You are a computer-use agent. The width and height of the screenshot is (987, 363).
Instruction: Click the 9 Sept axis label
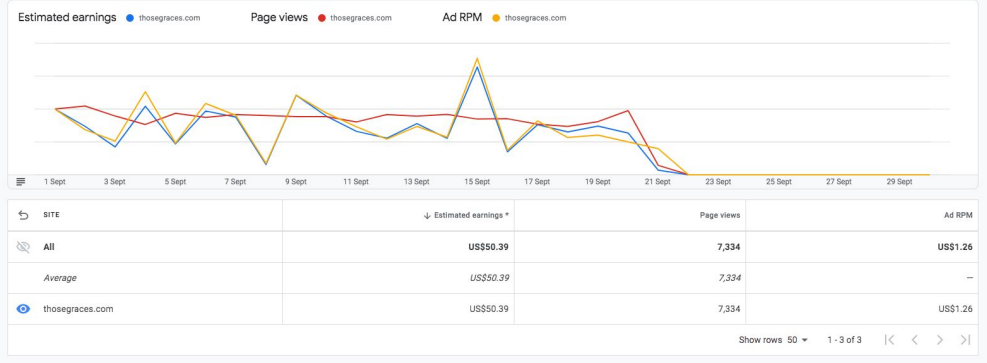point(296,182)
